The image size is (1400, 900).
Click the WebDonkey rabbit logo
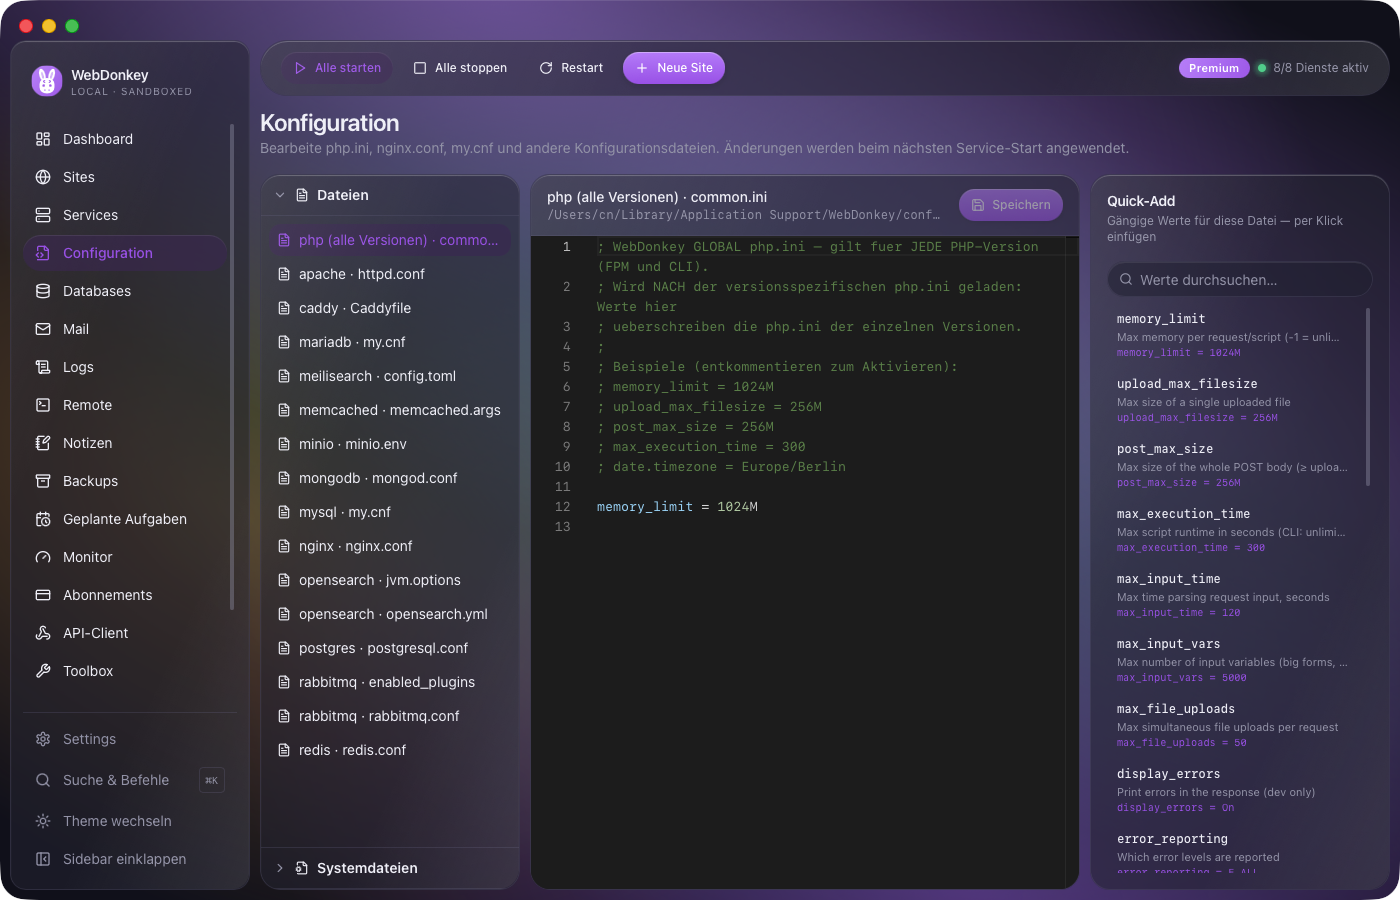pyautogui.click(x=47, y=81)
